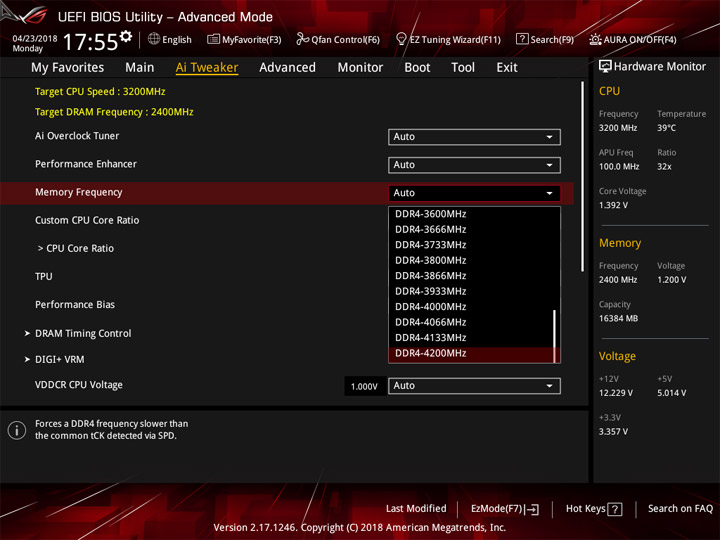Choose highlighted DDR4-4200MHz option
Viewport: 720px width, 540px height.
[471, 354]
